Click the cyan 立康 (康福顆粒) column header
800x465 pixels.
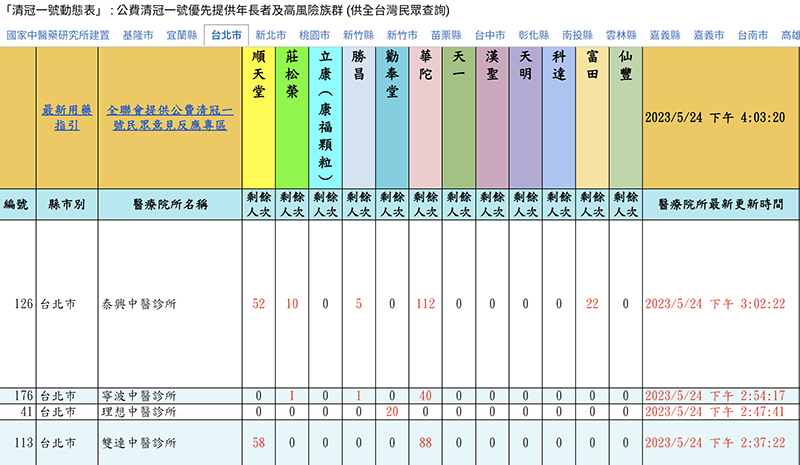click(326, 117)
